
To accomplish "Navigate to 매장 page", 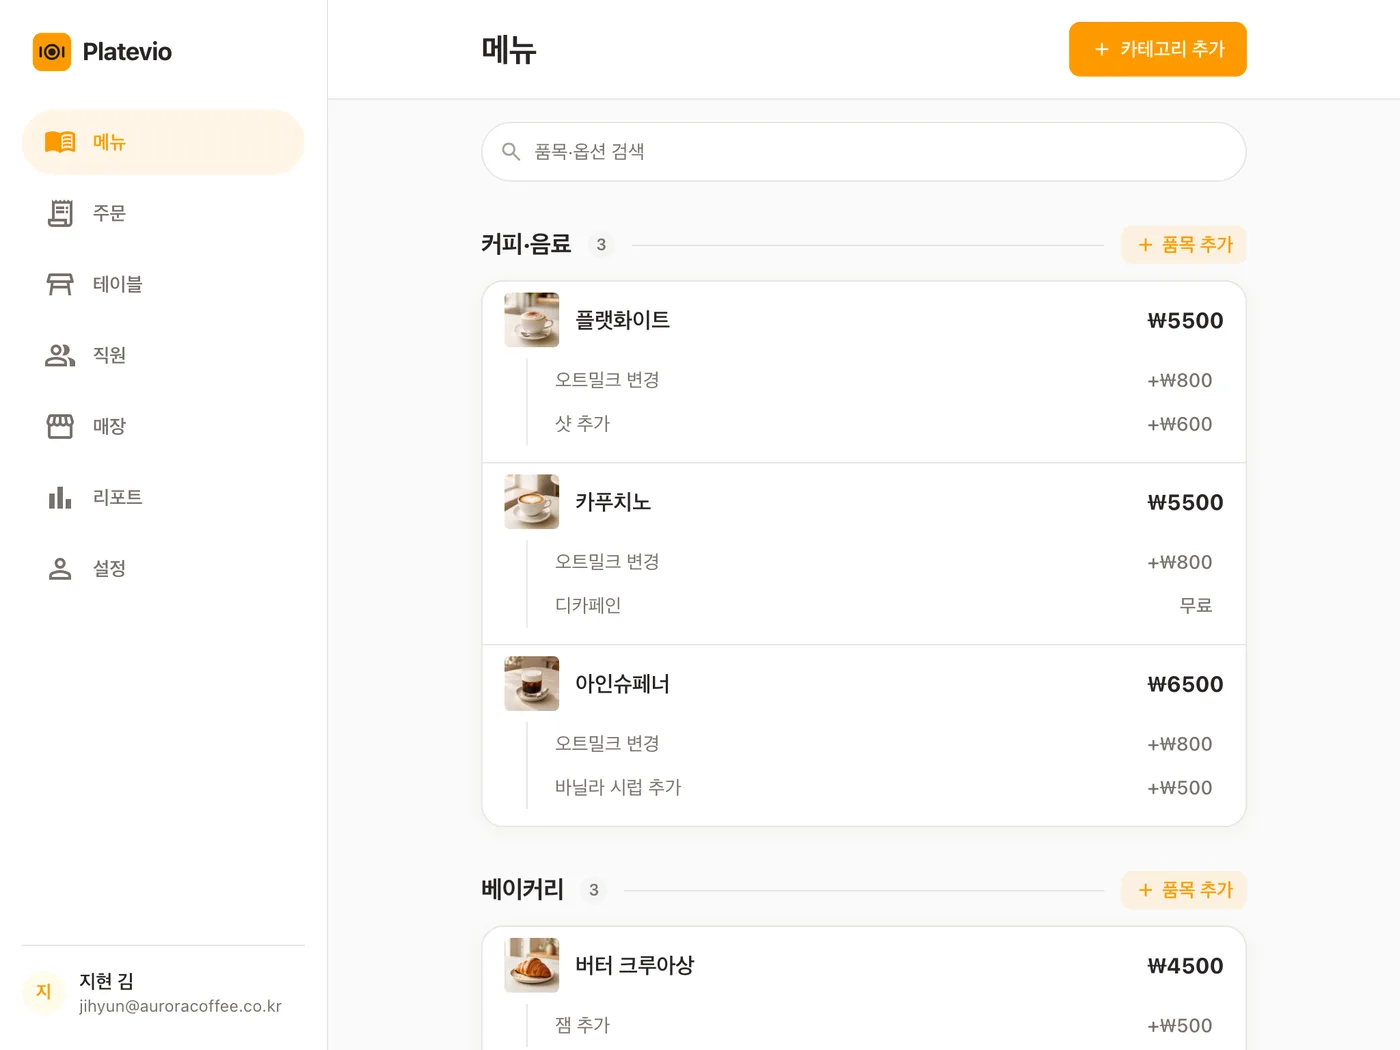I will pyautogui.click(x=163, y=426).
